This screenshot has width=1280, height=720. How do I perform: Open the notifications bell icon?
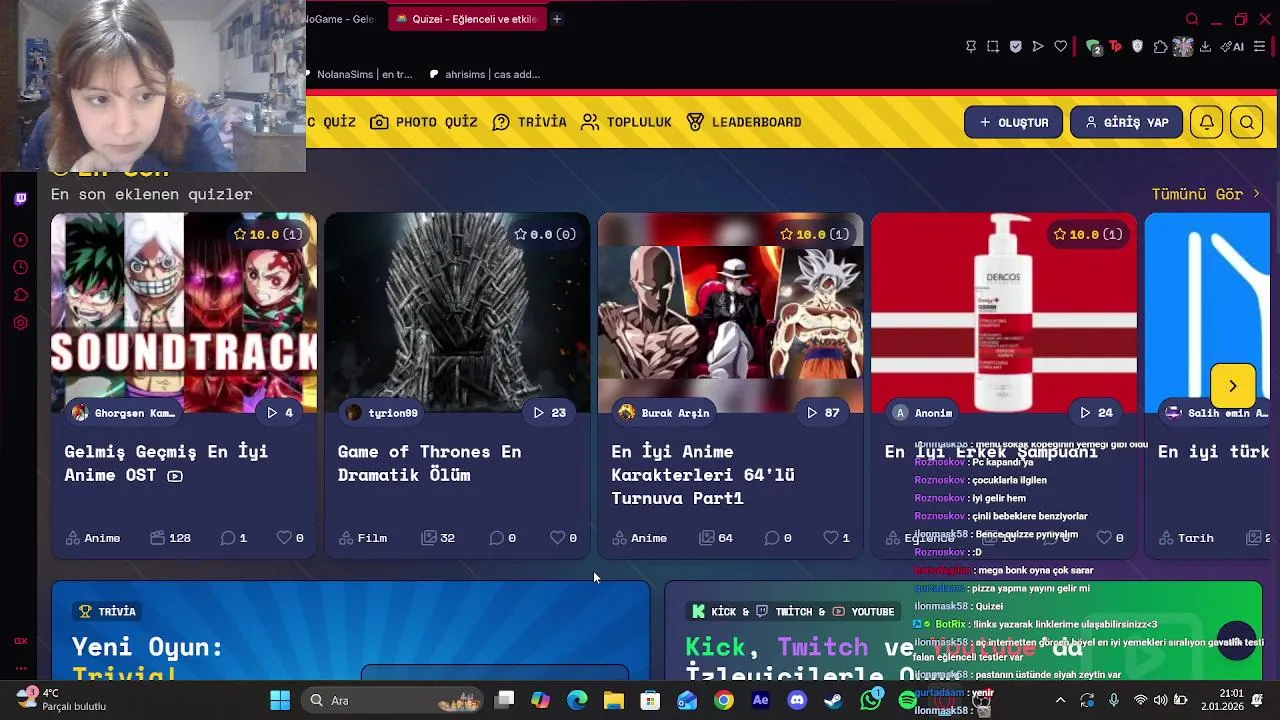[x=1207, y=122]
